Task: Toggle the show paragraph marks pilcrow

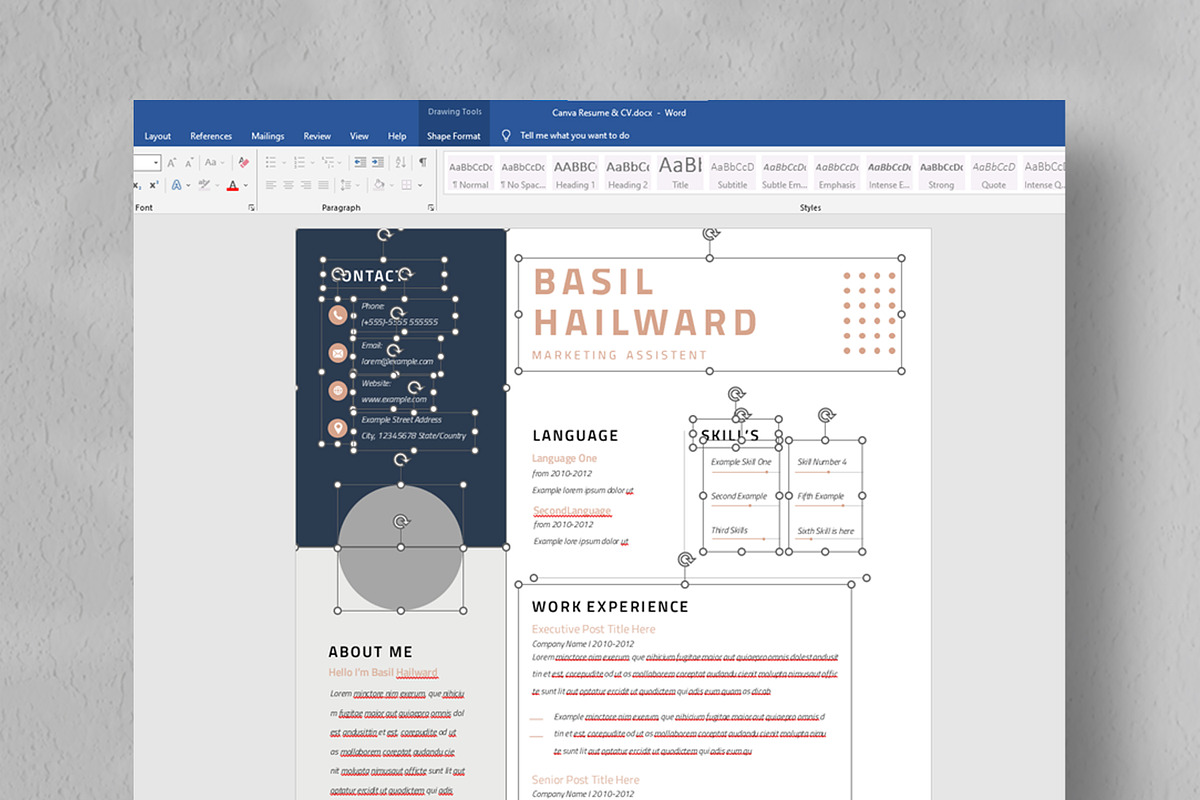Action: click(423, 162)
